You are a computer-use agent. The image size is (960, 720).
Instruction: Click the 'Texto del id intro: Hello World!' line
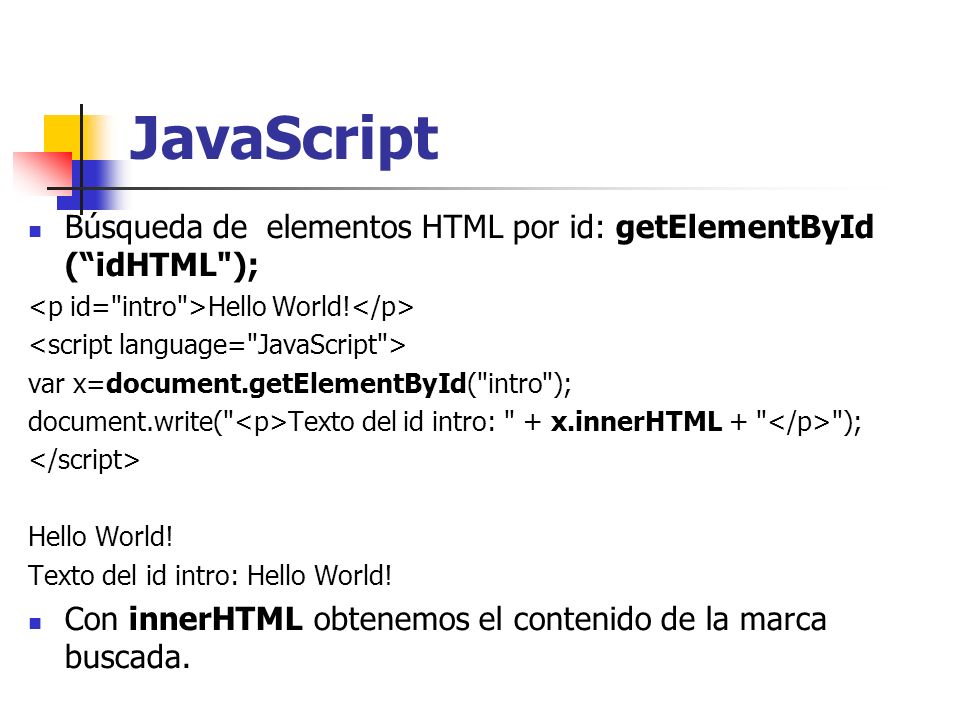point(210,576)
